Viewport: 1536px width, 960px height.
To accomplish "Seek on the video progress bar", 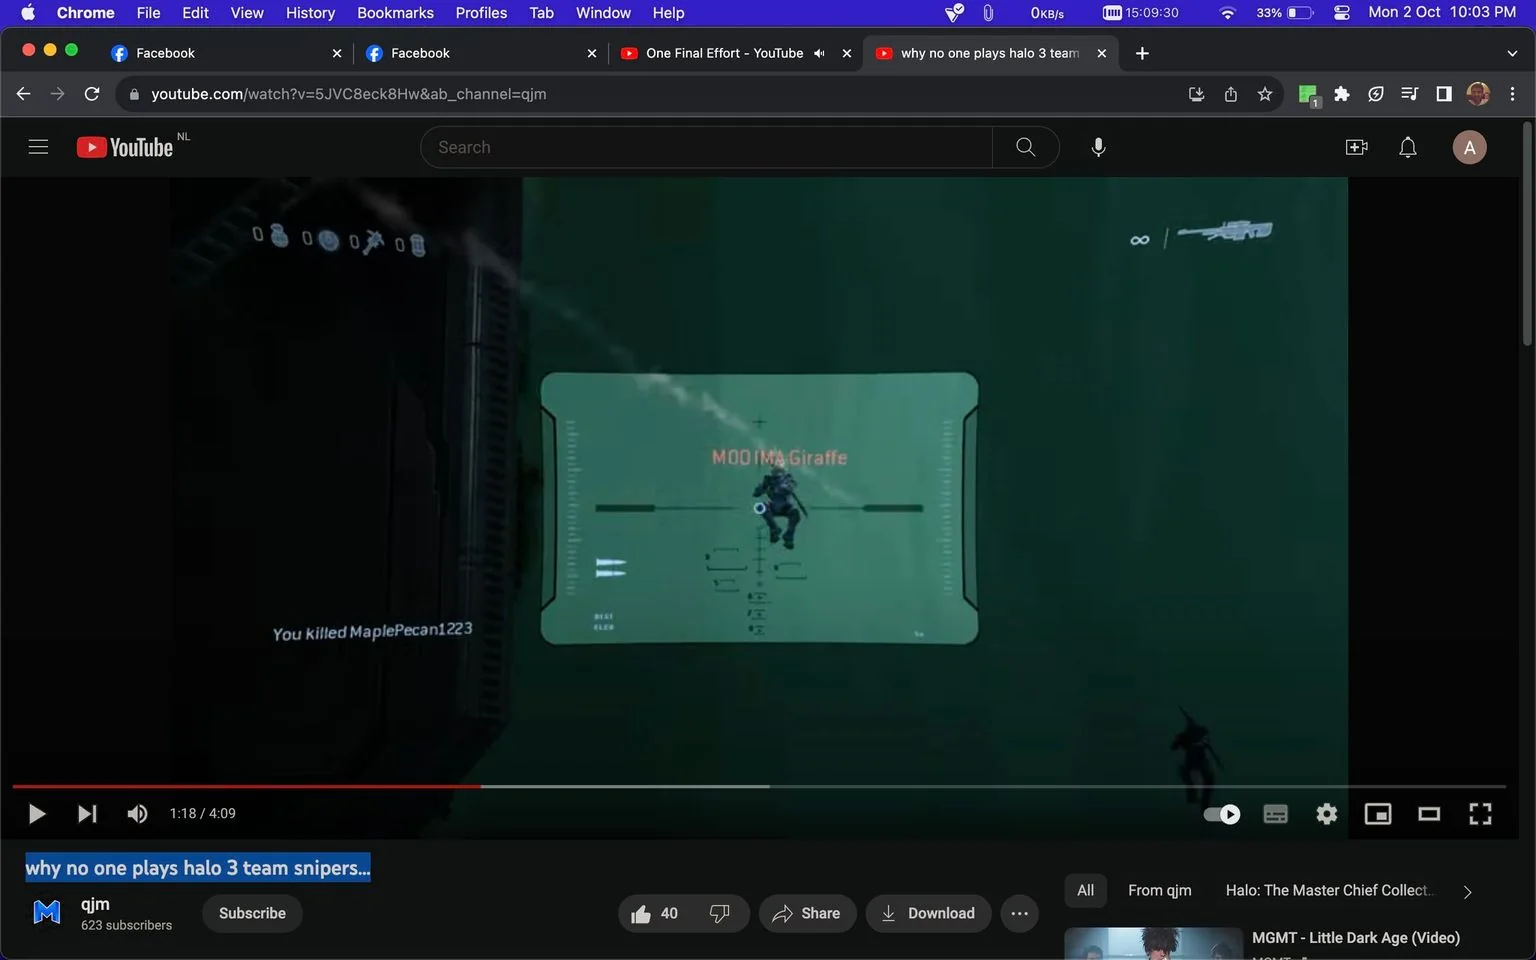I will [x=759, y=787].
